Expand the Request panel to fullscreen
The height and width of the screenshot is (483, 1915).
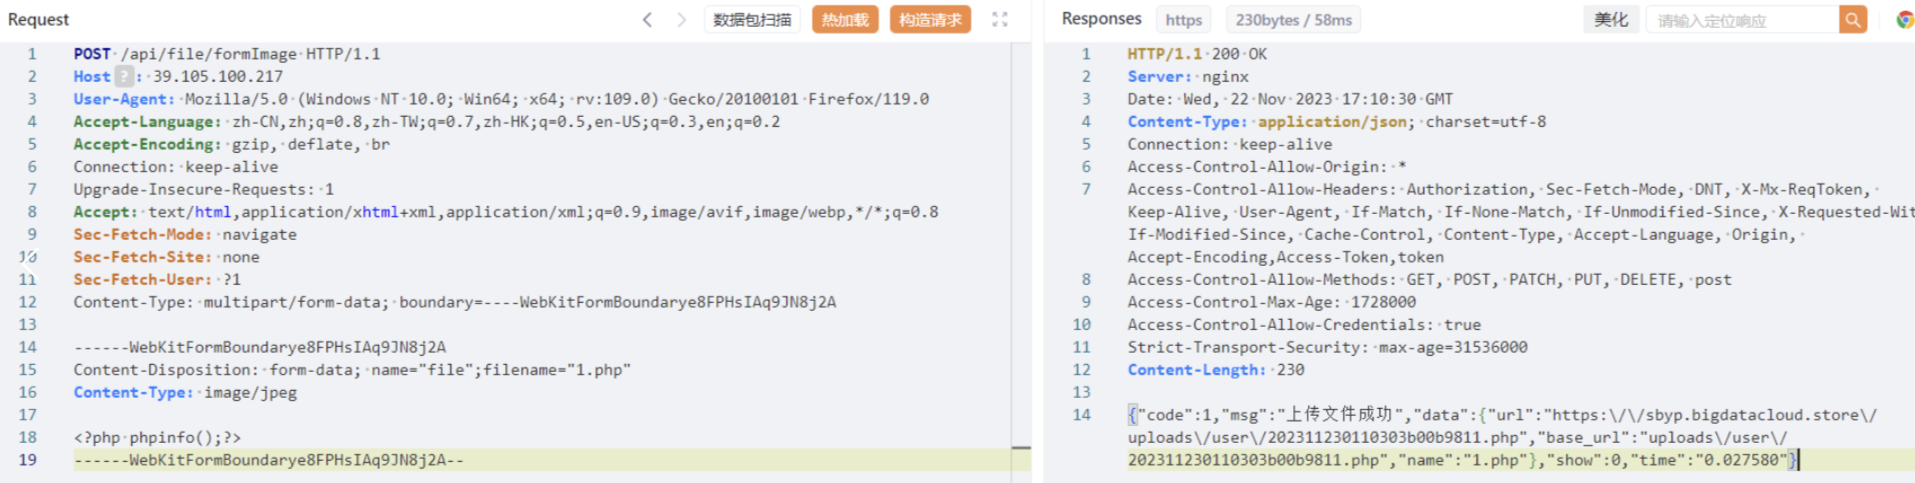[999, 19]
